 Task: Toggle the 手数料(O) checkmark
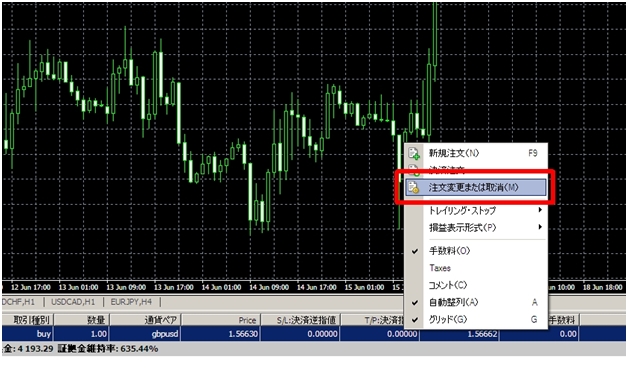pos(415,251)
